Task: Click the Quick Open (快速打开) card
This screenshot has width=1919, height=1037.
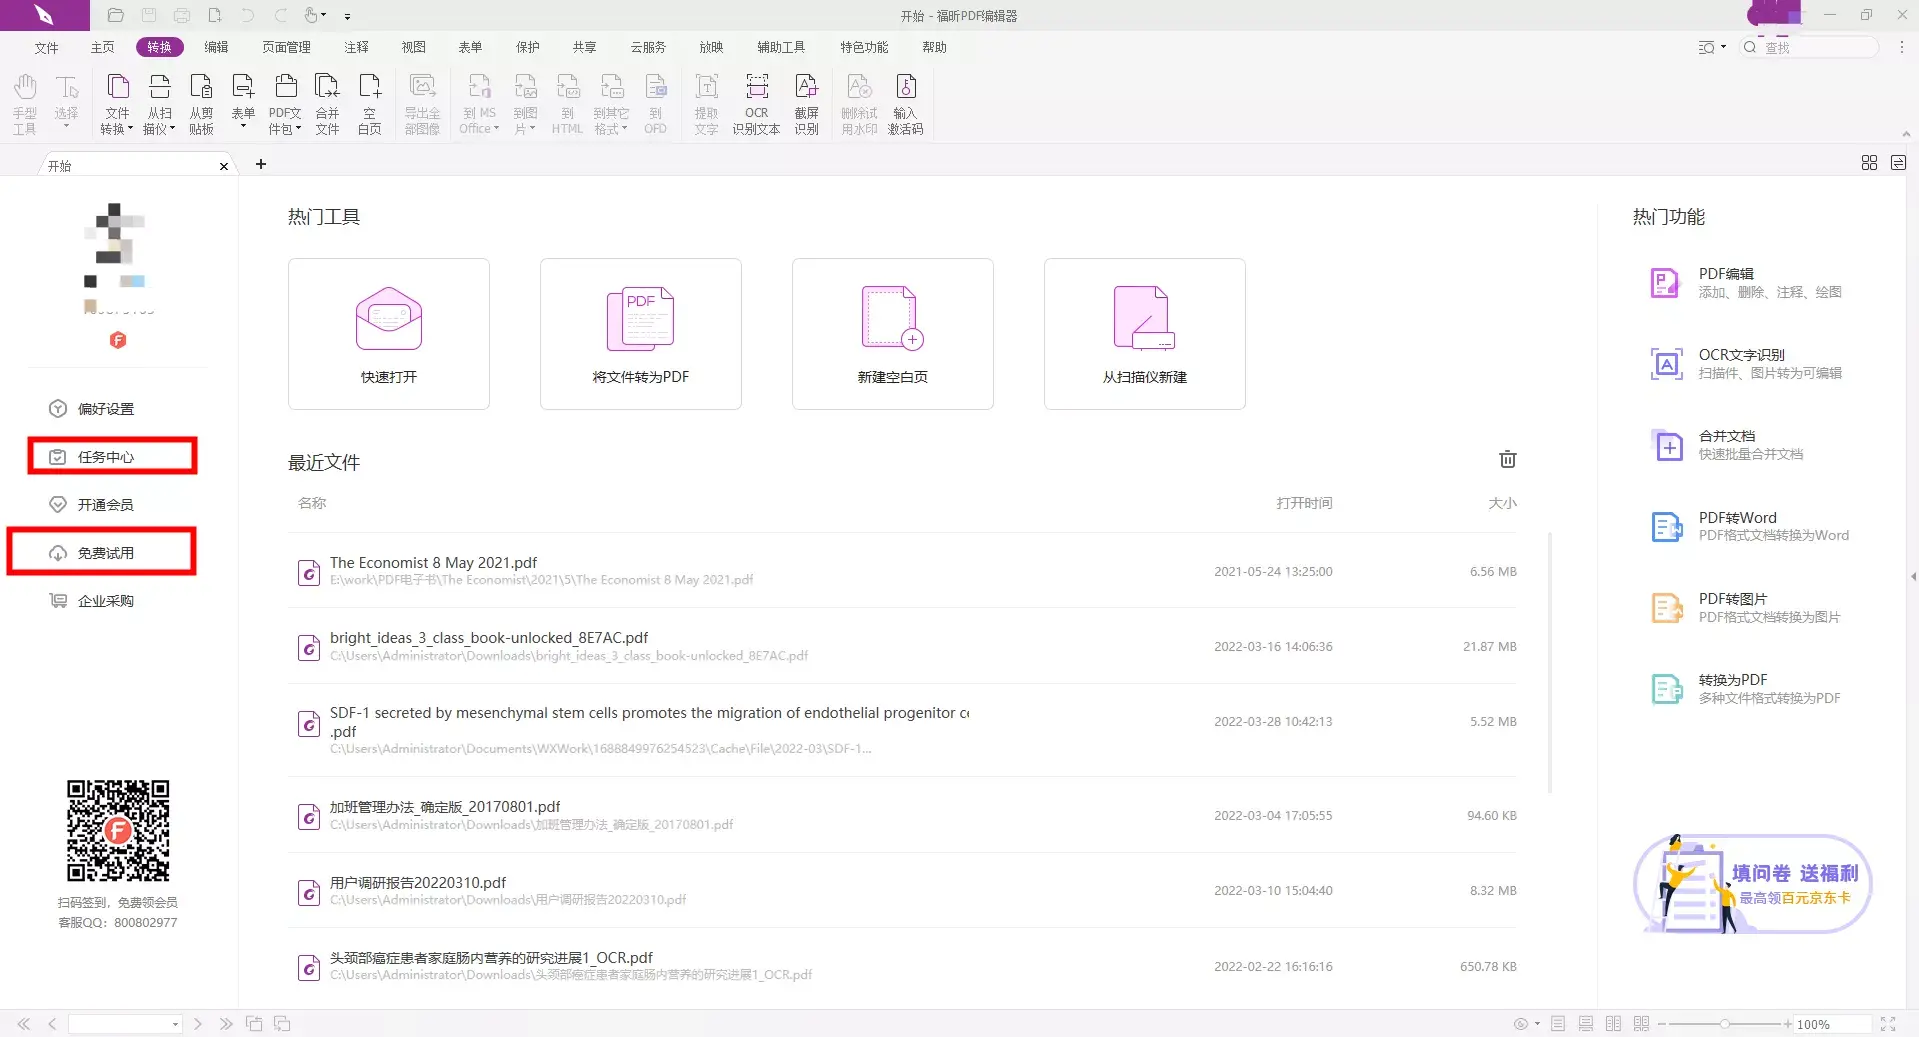Action: coord(389,334)
